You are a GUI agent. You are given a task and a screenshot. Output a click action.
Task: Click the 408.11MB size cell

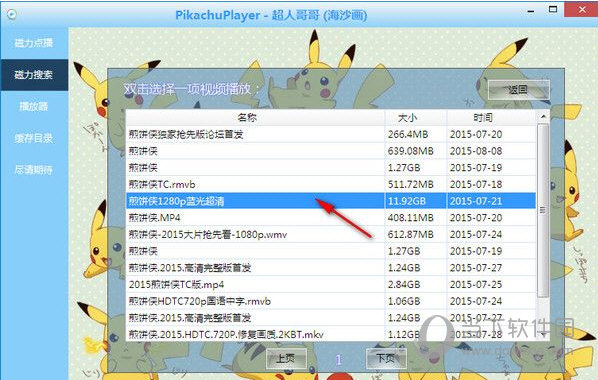tap(416, 218)
